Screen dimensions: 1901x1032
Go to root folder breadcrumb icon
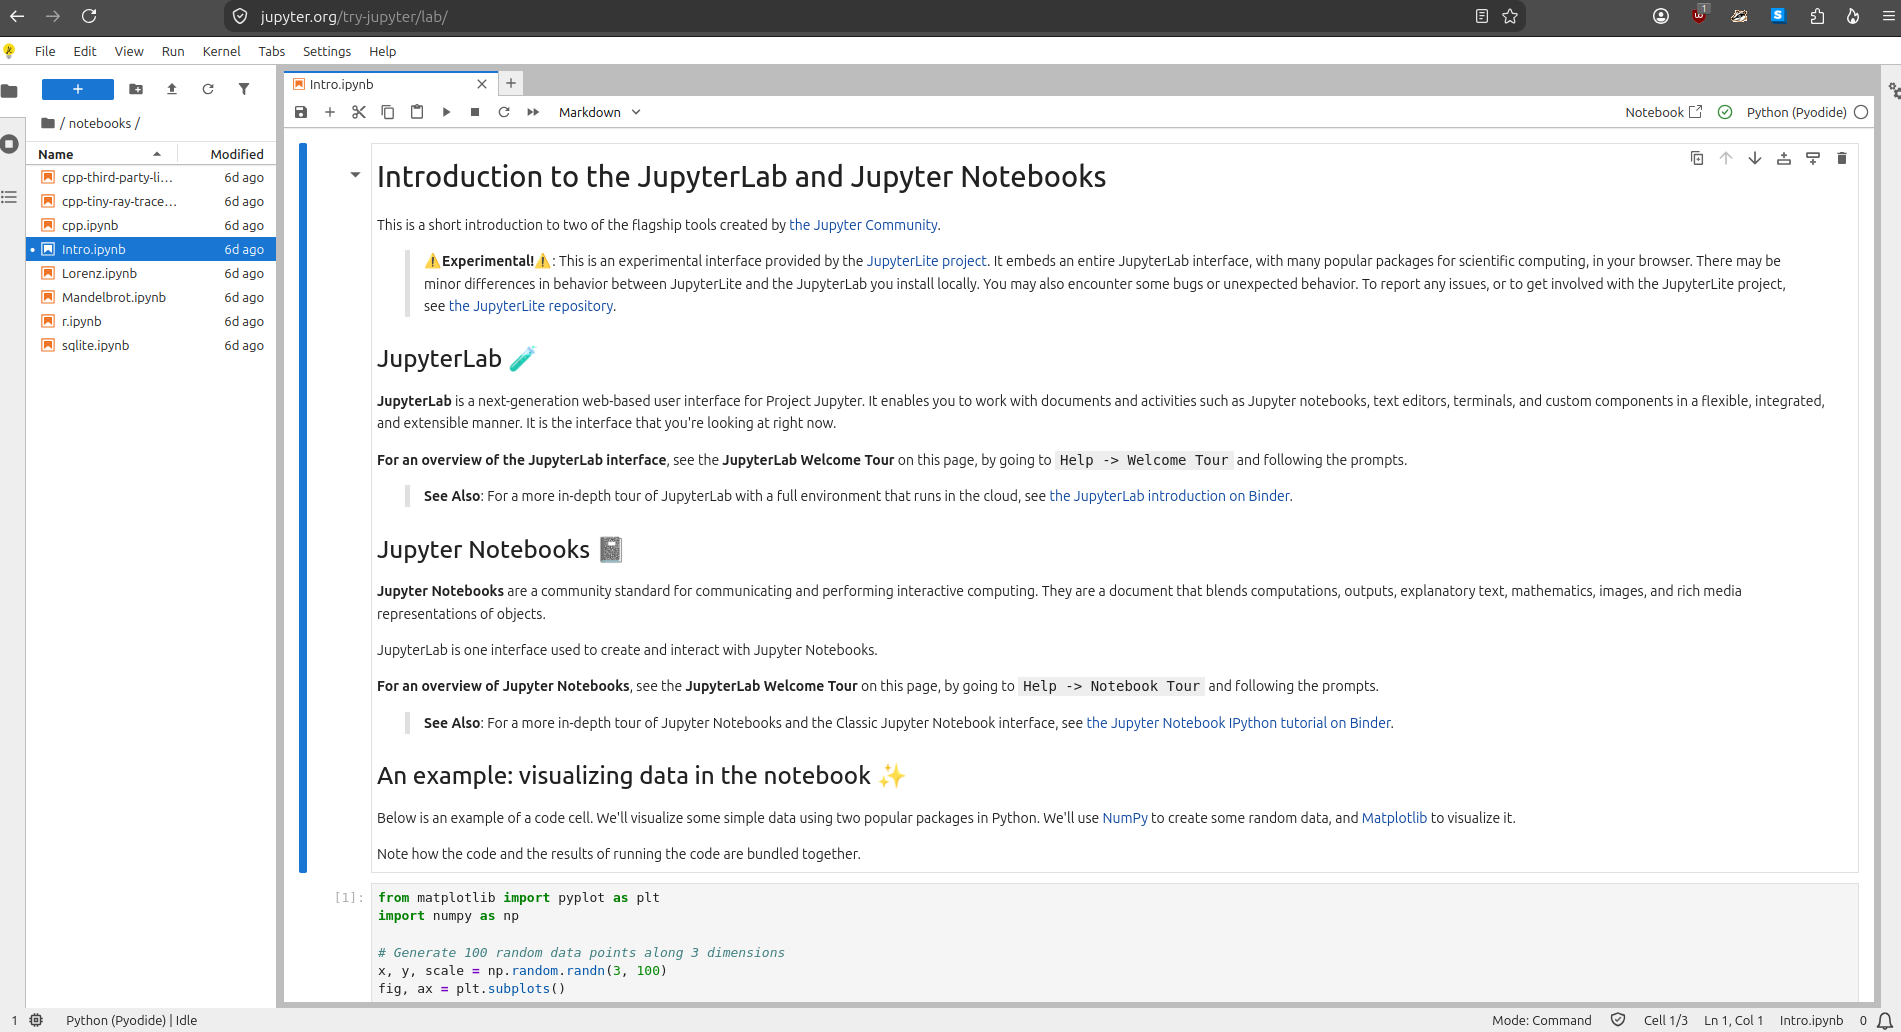48,123
